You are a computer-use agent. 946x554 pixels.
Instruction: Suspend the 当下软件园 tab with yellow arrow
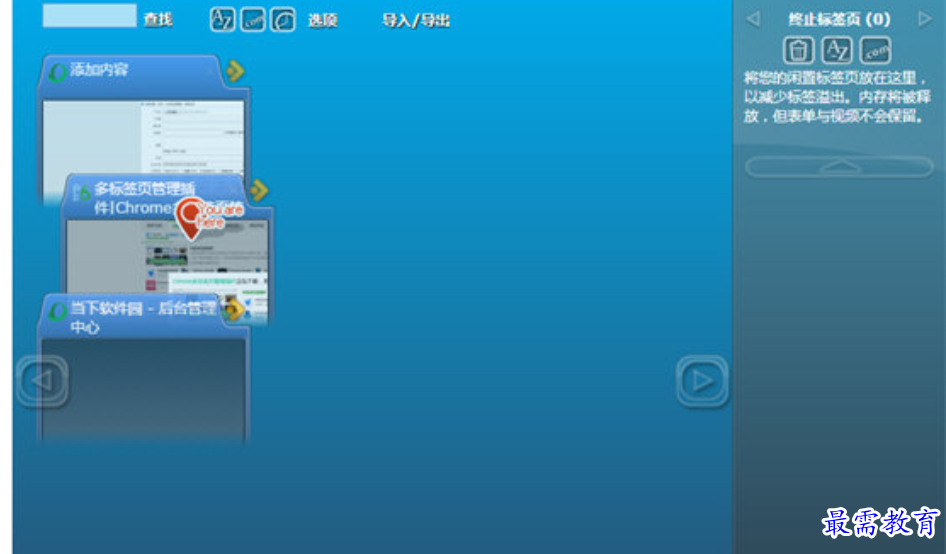coord(235,310)
